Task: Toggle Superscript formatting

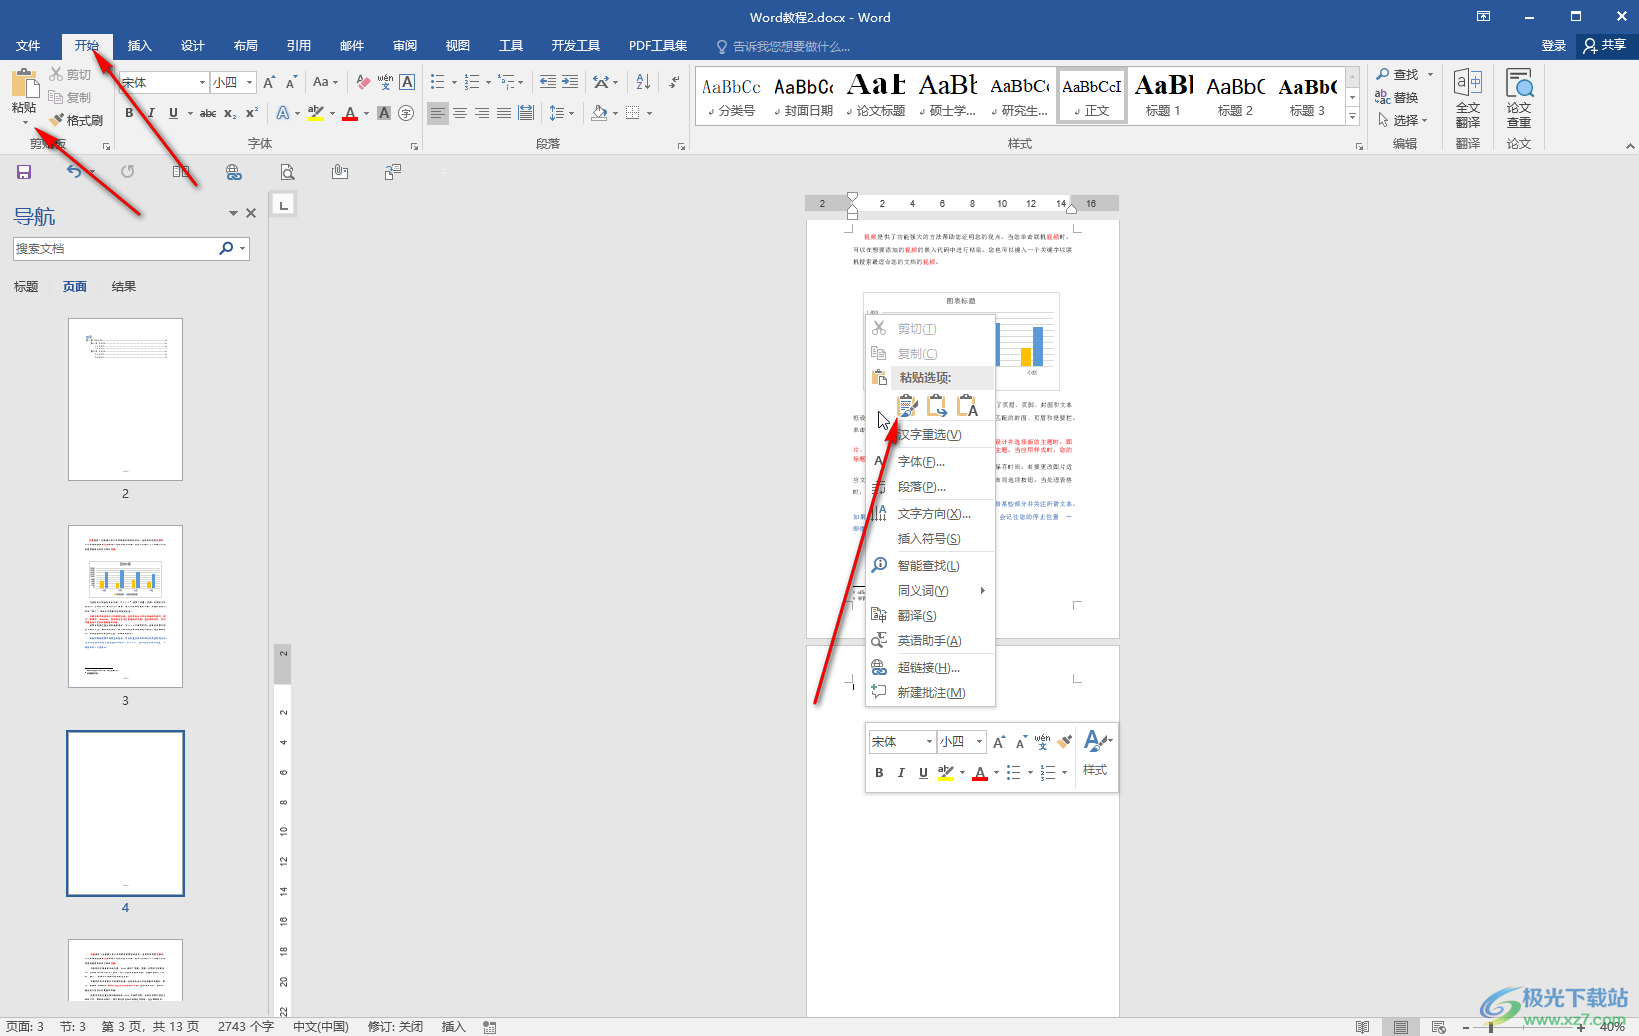Action: pyautogui.click(x=252, y=113)
